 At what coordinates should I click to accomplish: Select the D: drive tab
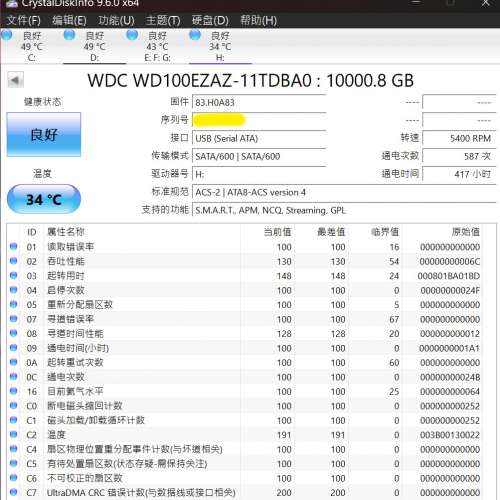pos(94,46)
